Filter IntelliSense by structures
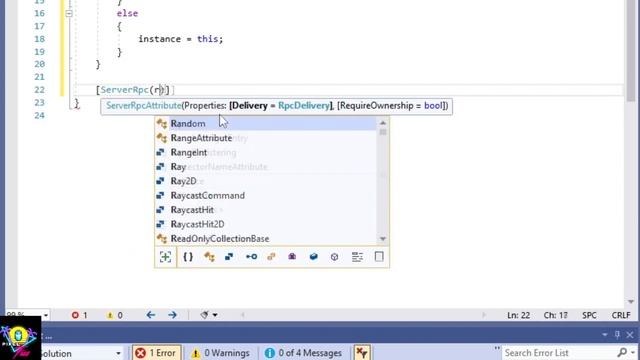The height and width of the screenshot is (360, 640). click(229, 257)
